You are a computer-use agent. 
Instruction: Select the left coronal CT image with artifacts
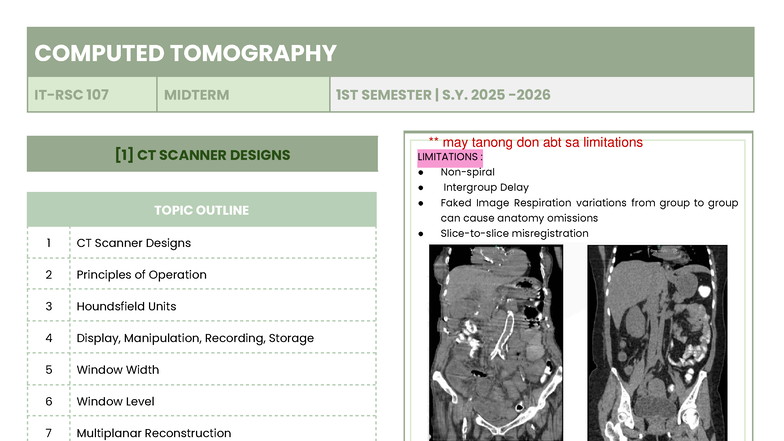coord(496,342)
